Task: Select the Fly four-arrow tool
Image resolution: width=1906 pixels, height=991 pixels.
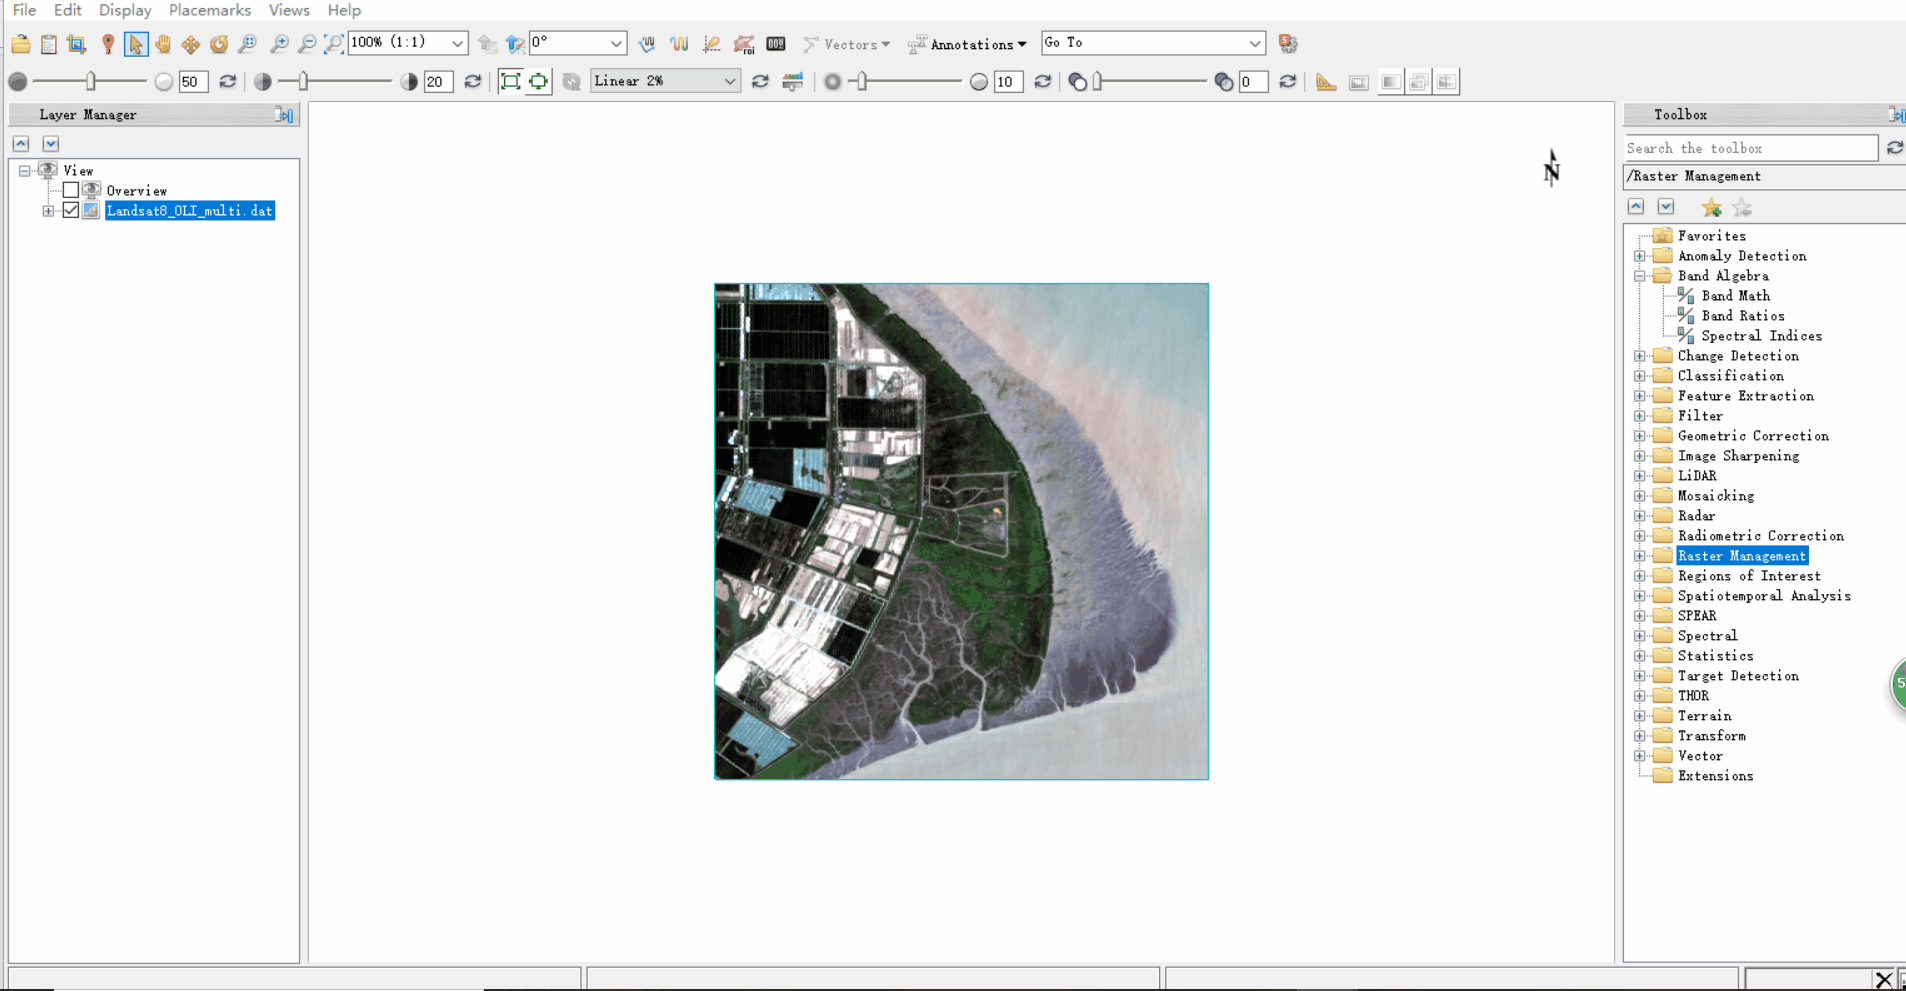Action: [191, 44]
